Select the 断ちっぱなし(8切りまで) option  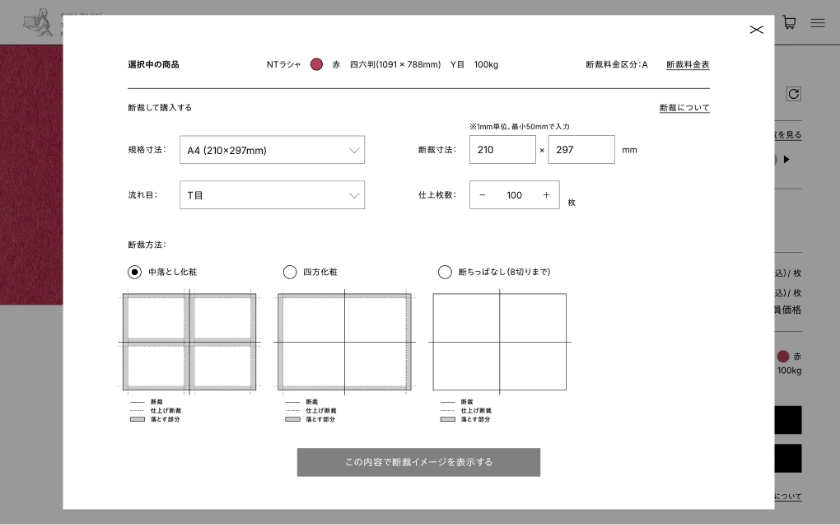pos(445,272)
